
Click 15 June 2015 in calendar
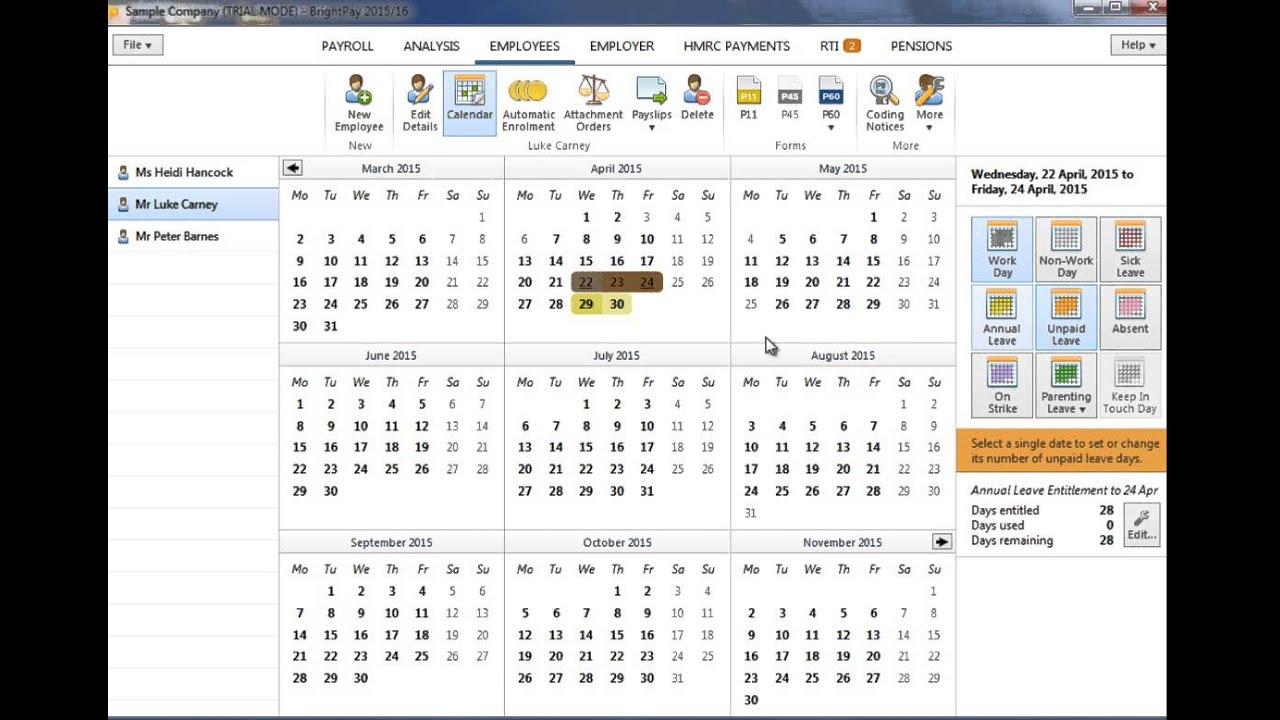pyautogui.click(x=299, y=447)
